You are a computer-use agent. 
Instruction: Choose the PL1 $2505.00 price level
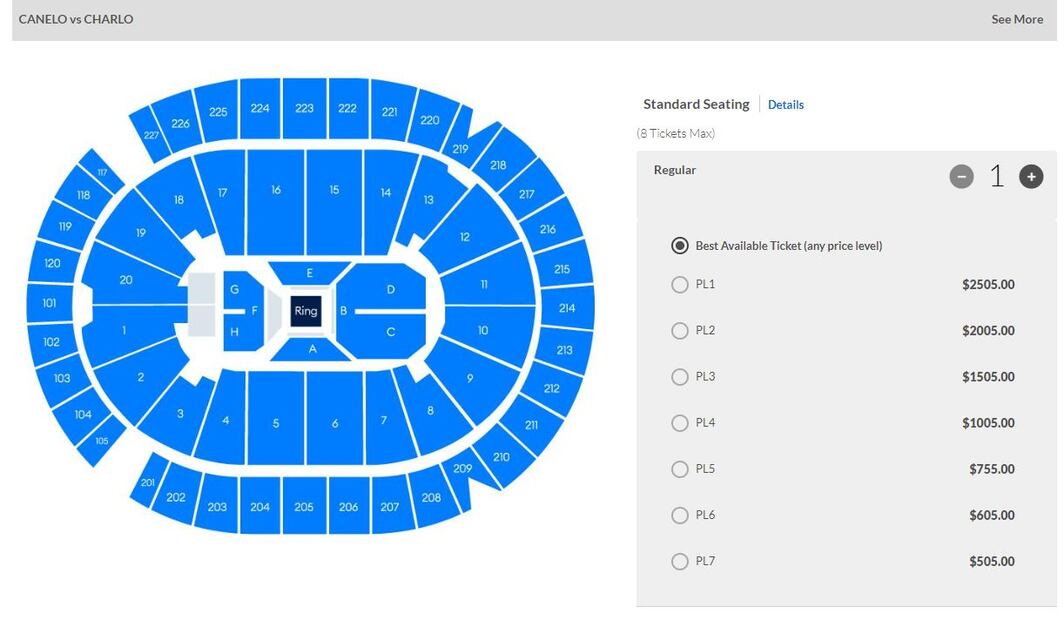point(680,285)
